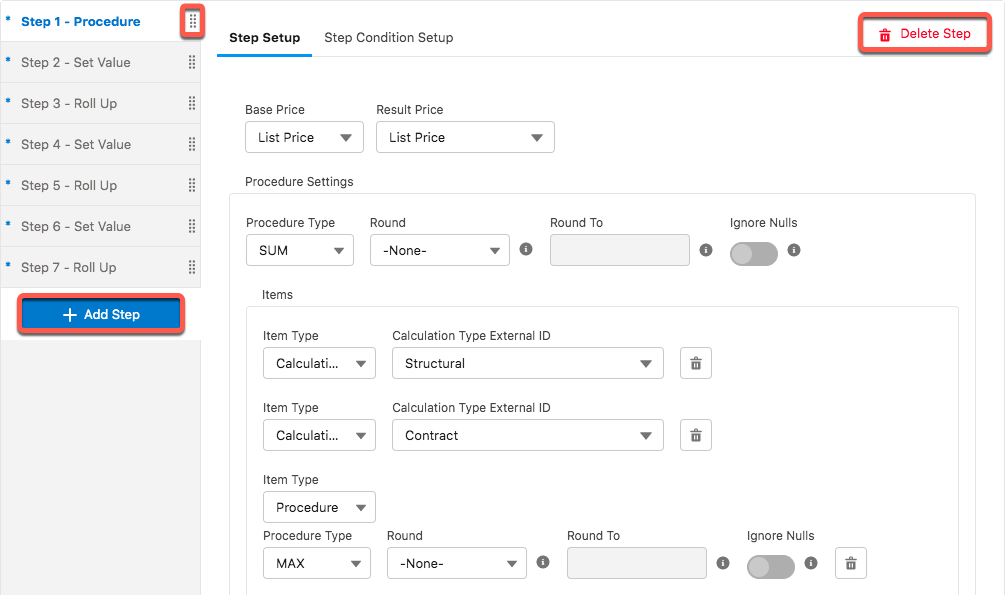The width and height of the screenshot is (1005, 595).
Task: Change Procedure Type from SUM dropdown
Action: [x=299, y=250]
